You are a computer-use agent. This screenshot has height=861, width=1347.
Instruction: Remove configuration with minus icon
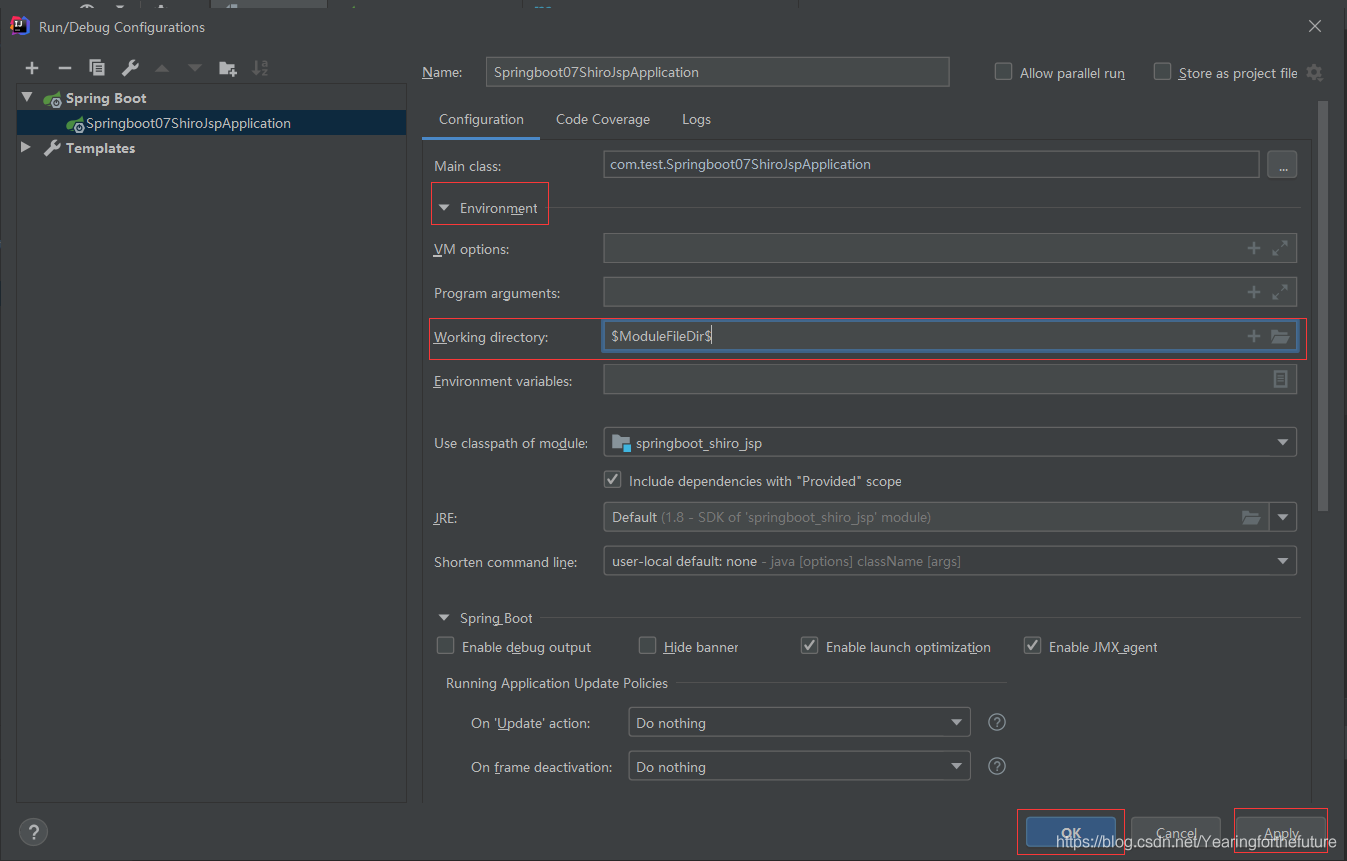tap(65, 68)
